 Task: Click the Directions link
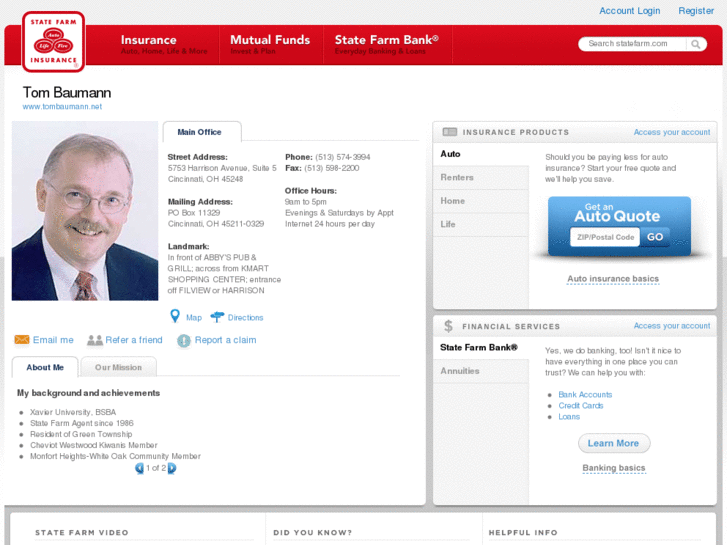click(245, 318)
